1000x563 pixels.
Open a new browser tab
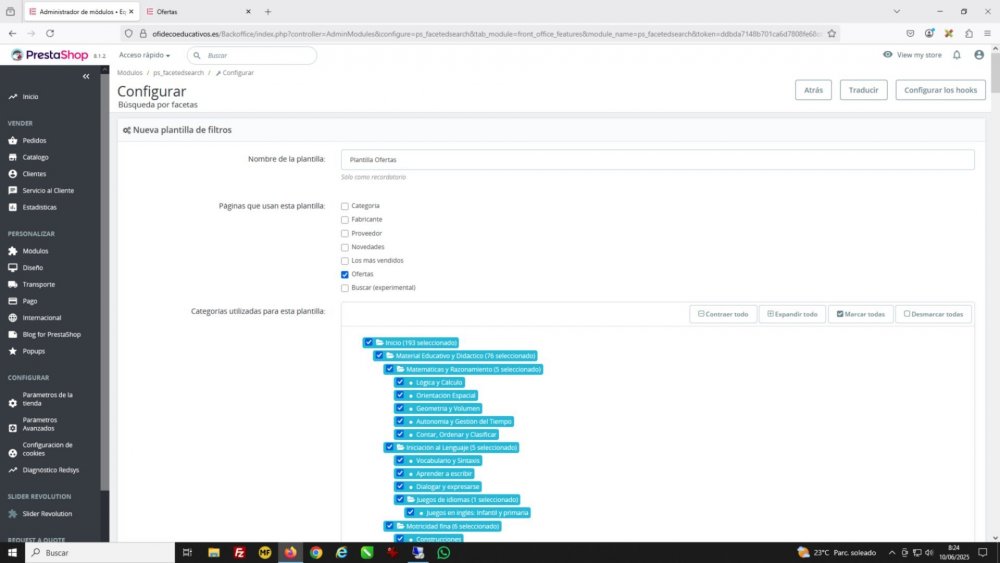tap(268, 11)
